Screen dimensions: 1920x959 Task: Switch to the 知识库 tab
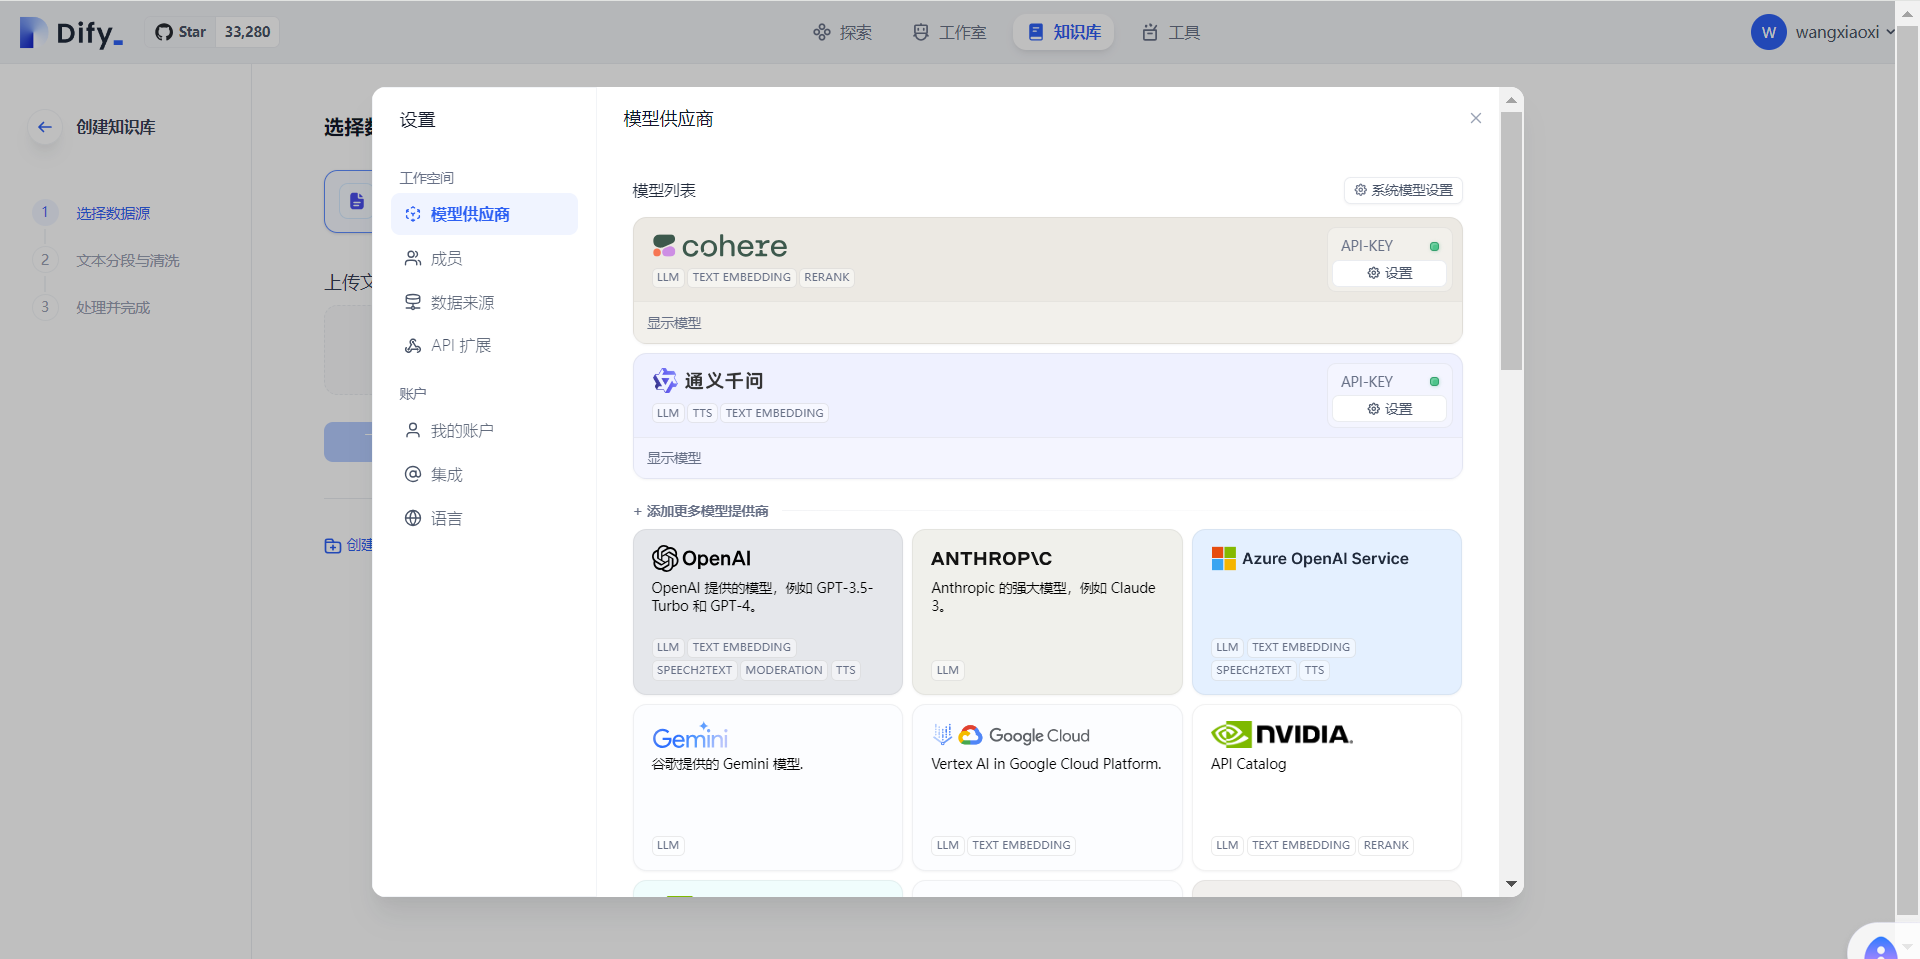click(x=1064, y=32)
